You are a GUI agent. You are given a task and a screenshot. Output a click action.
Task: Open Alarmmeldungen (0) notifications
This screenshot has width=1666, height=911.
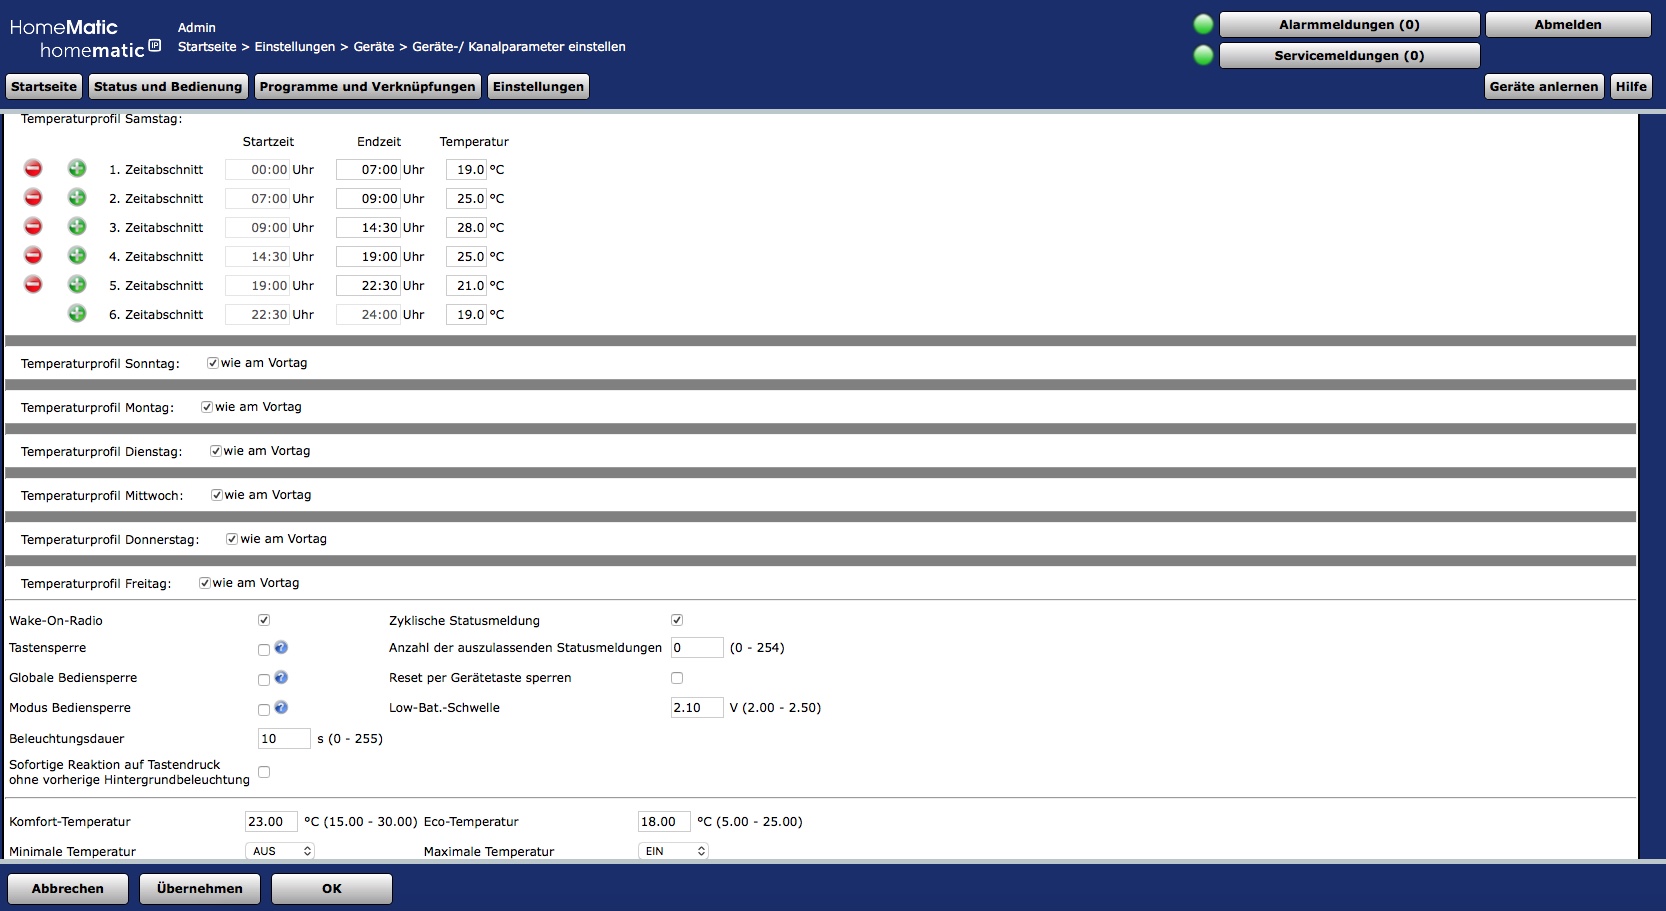tap(1349, 25)
